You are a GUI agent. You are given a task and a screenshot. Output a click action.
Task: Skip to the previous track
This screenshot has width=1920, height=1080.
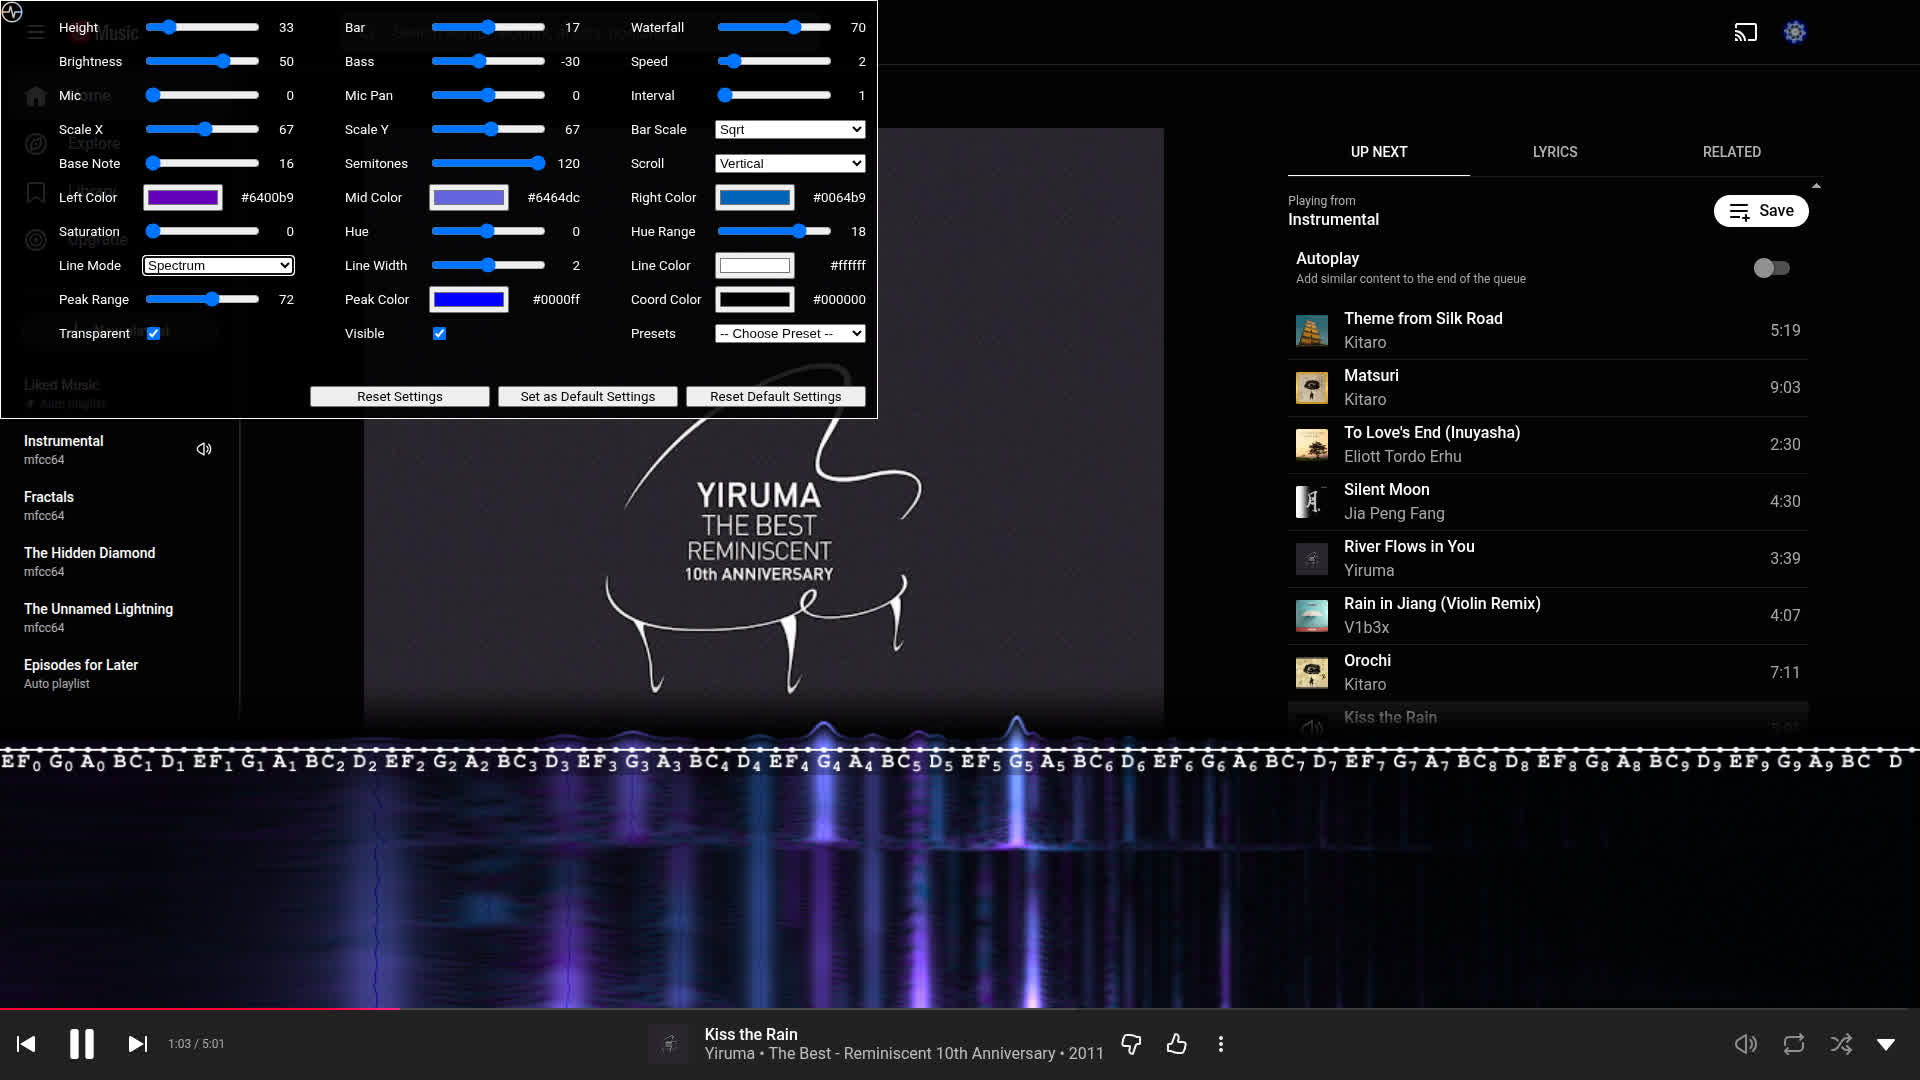pos(27,1044)
